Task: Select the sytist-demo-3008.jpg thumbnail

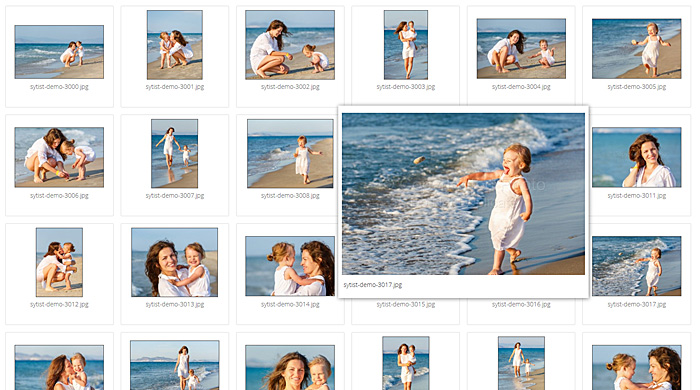Action: coord(290,154)
